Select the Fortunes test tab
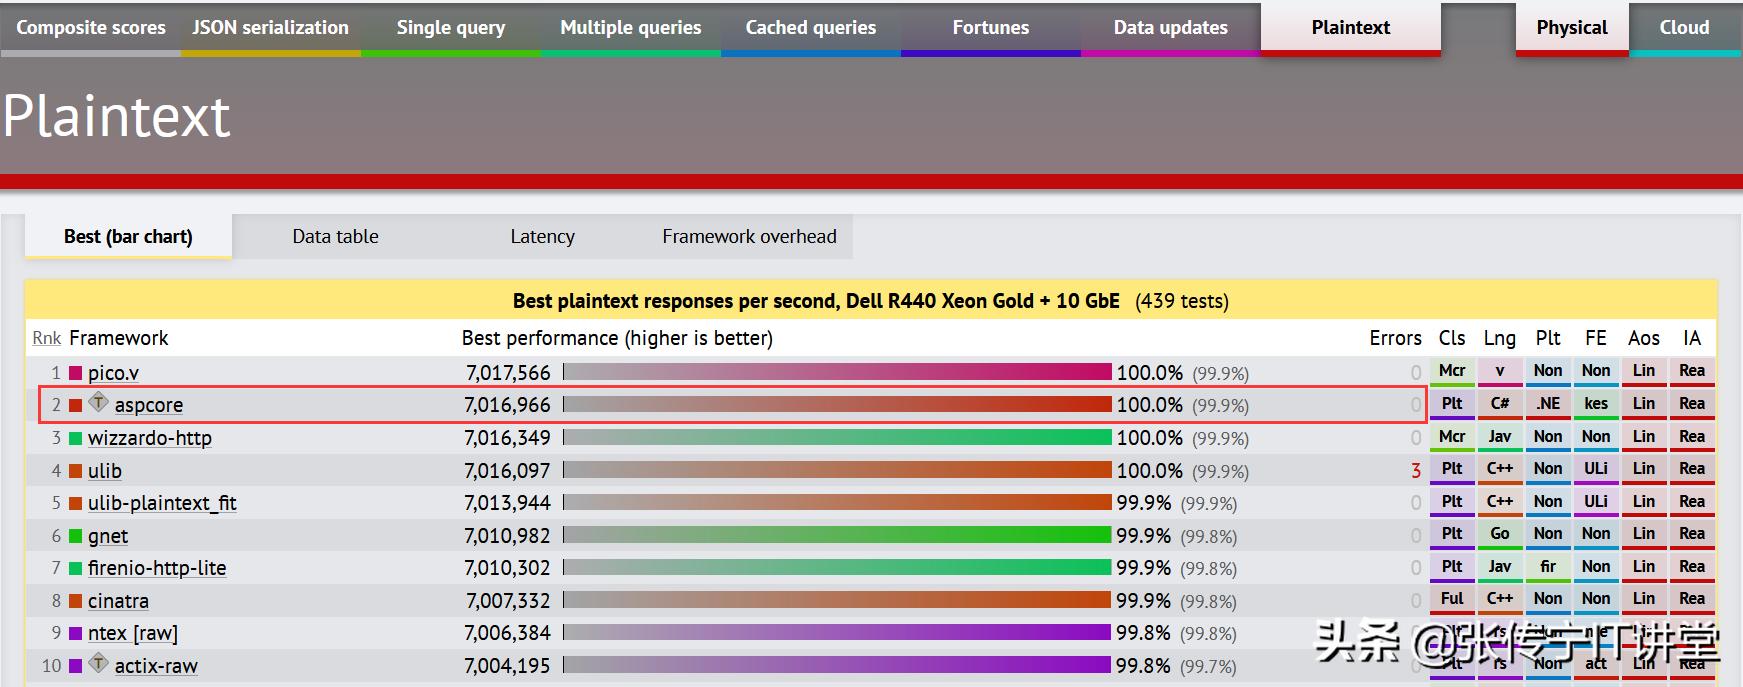Viewport: 1743px width, 687px height. [x=990, y=28]
